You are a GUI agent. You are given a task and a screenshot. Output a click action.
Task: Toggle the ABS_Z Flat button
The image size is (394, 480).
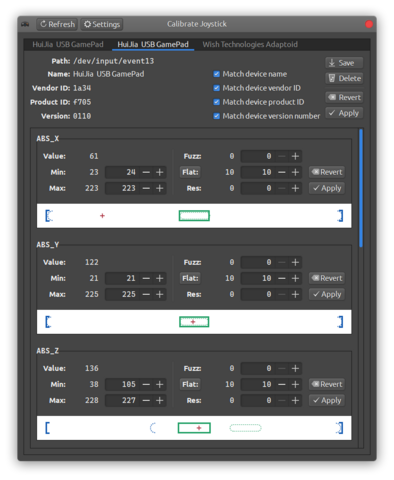tap(190, 384)
